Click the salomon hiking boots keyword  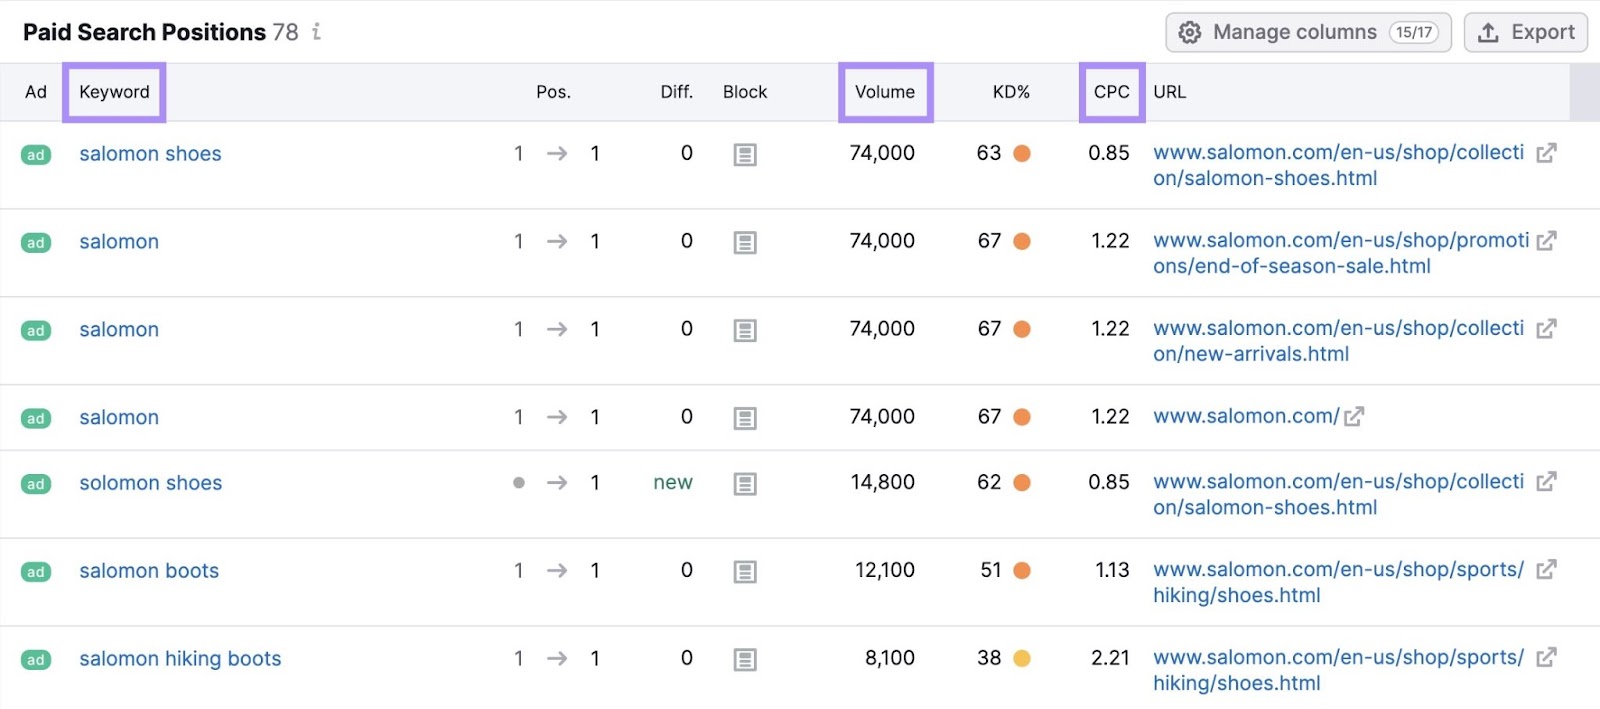(180, 658)
